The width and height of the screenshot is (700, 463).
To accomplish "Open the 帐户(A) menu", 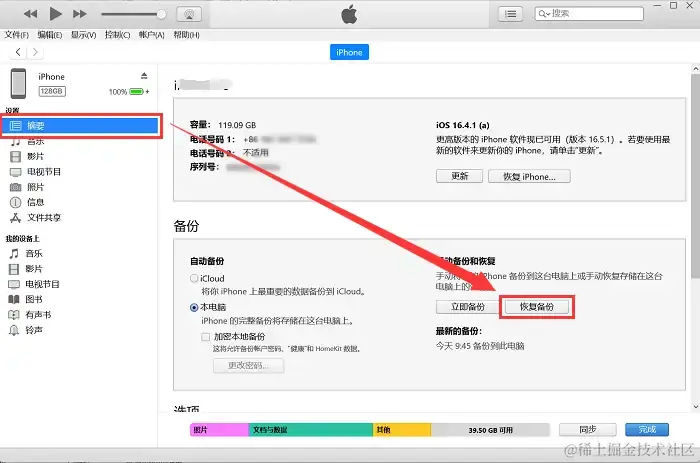I will click(152, 35).
